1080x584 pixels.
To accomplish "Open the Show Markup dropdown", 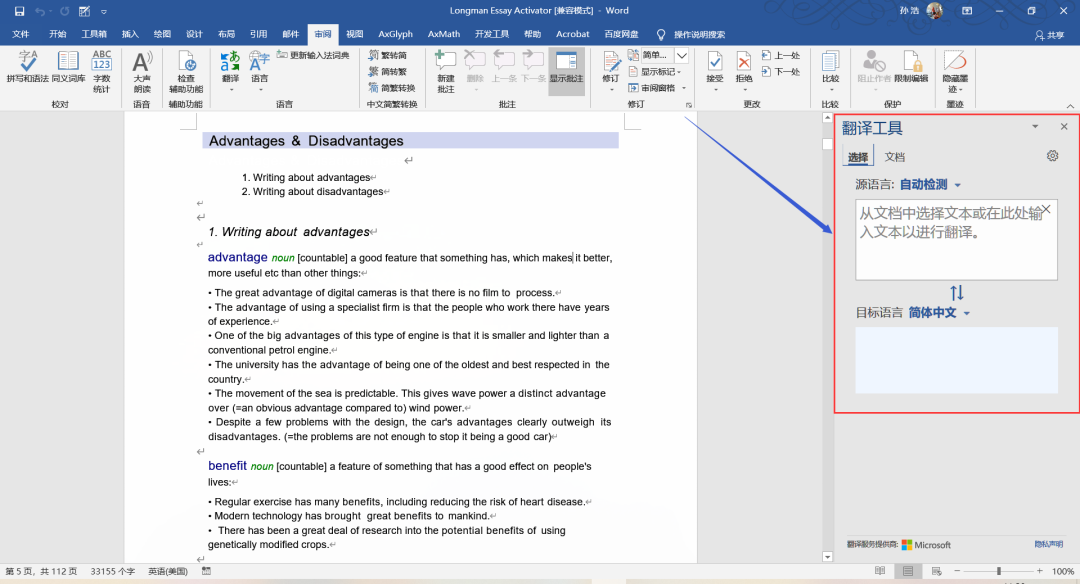I will coord(660,72).
